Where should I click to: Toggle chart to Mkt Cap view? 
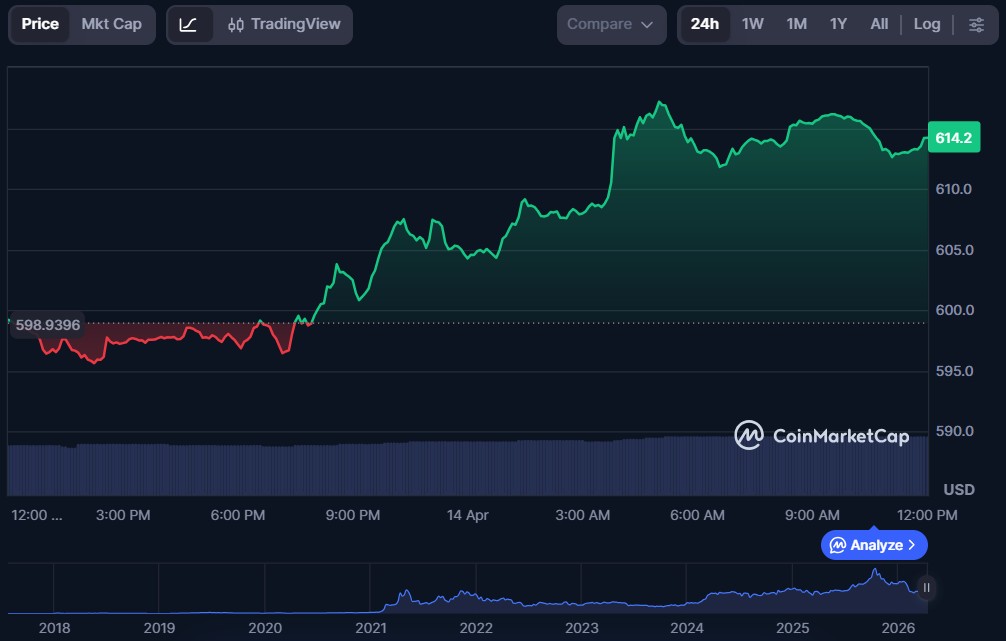point(111,24)
